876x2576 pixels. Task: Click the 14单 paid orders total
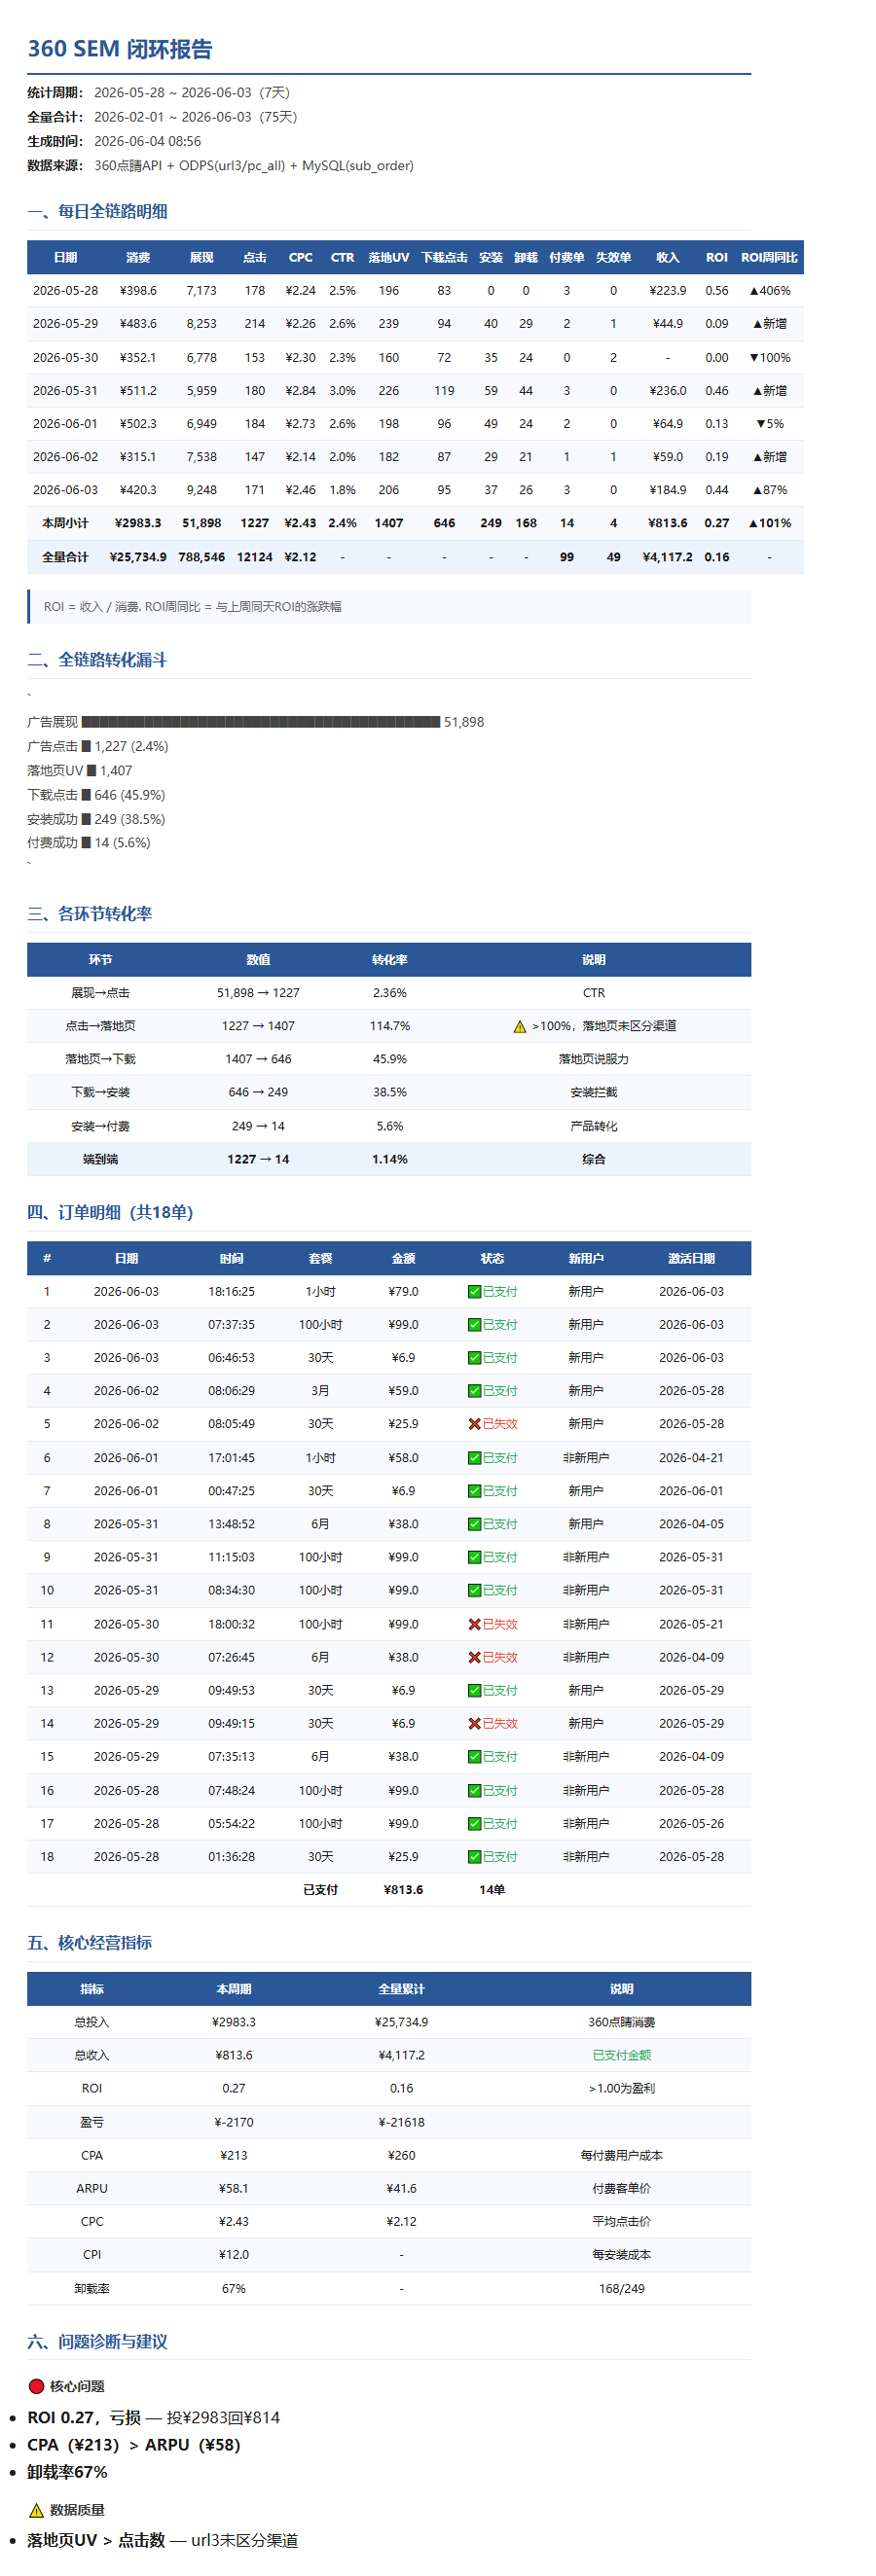pyautogui.click(x=492, y=1889)
